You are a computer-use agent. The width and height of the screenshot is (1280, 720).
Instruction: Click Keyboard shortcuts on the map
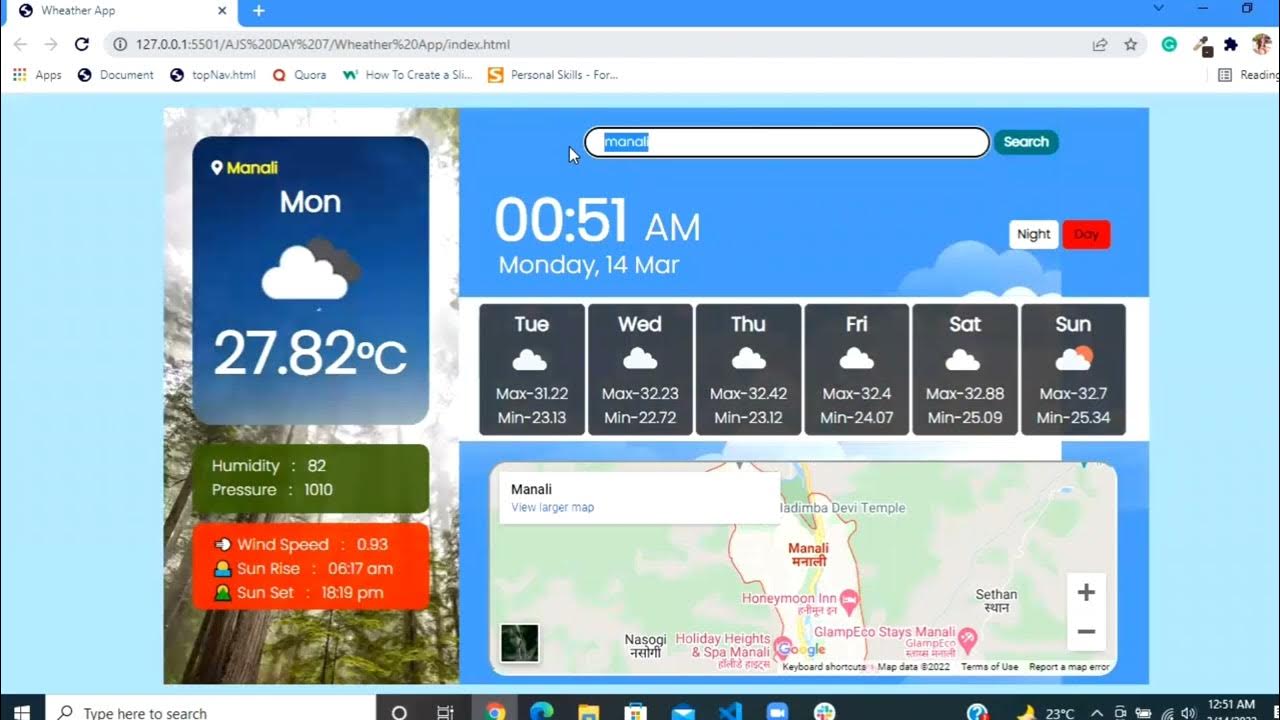pyautogui.click(x=824, y=667)
